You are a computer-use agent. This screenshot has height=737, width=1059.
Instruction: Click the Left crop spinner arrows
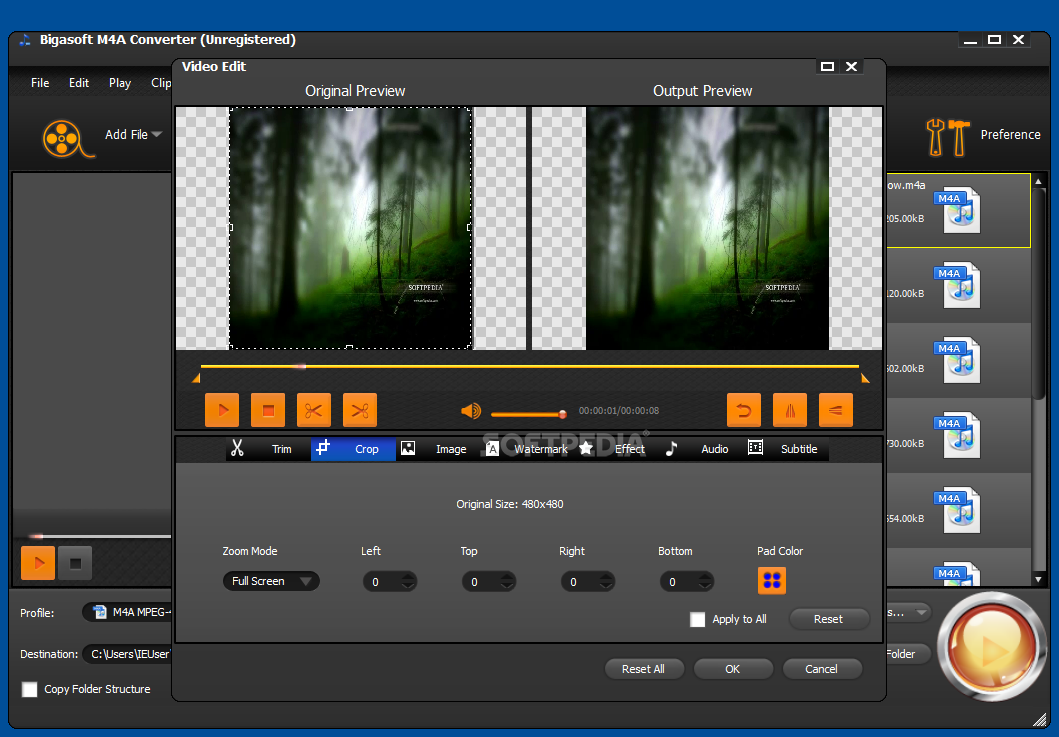click(408, 582)
